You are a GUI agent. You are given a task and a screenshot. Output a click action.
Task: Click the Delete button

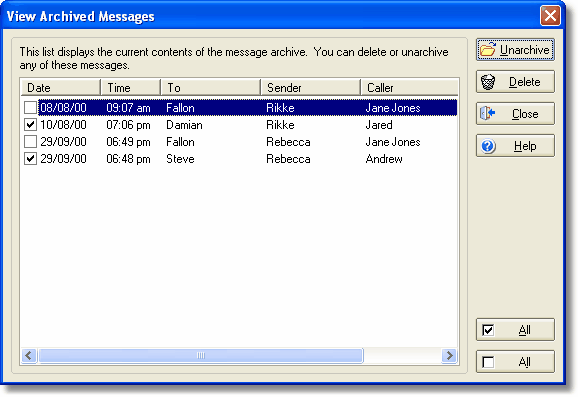pyautogui.click(x=515, y=82)
